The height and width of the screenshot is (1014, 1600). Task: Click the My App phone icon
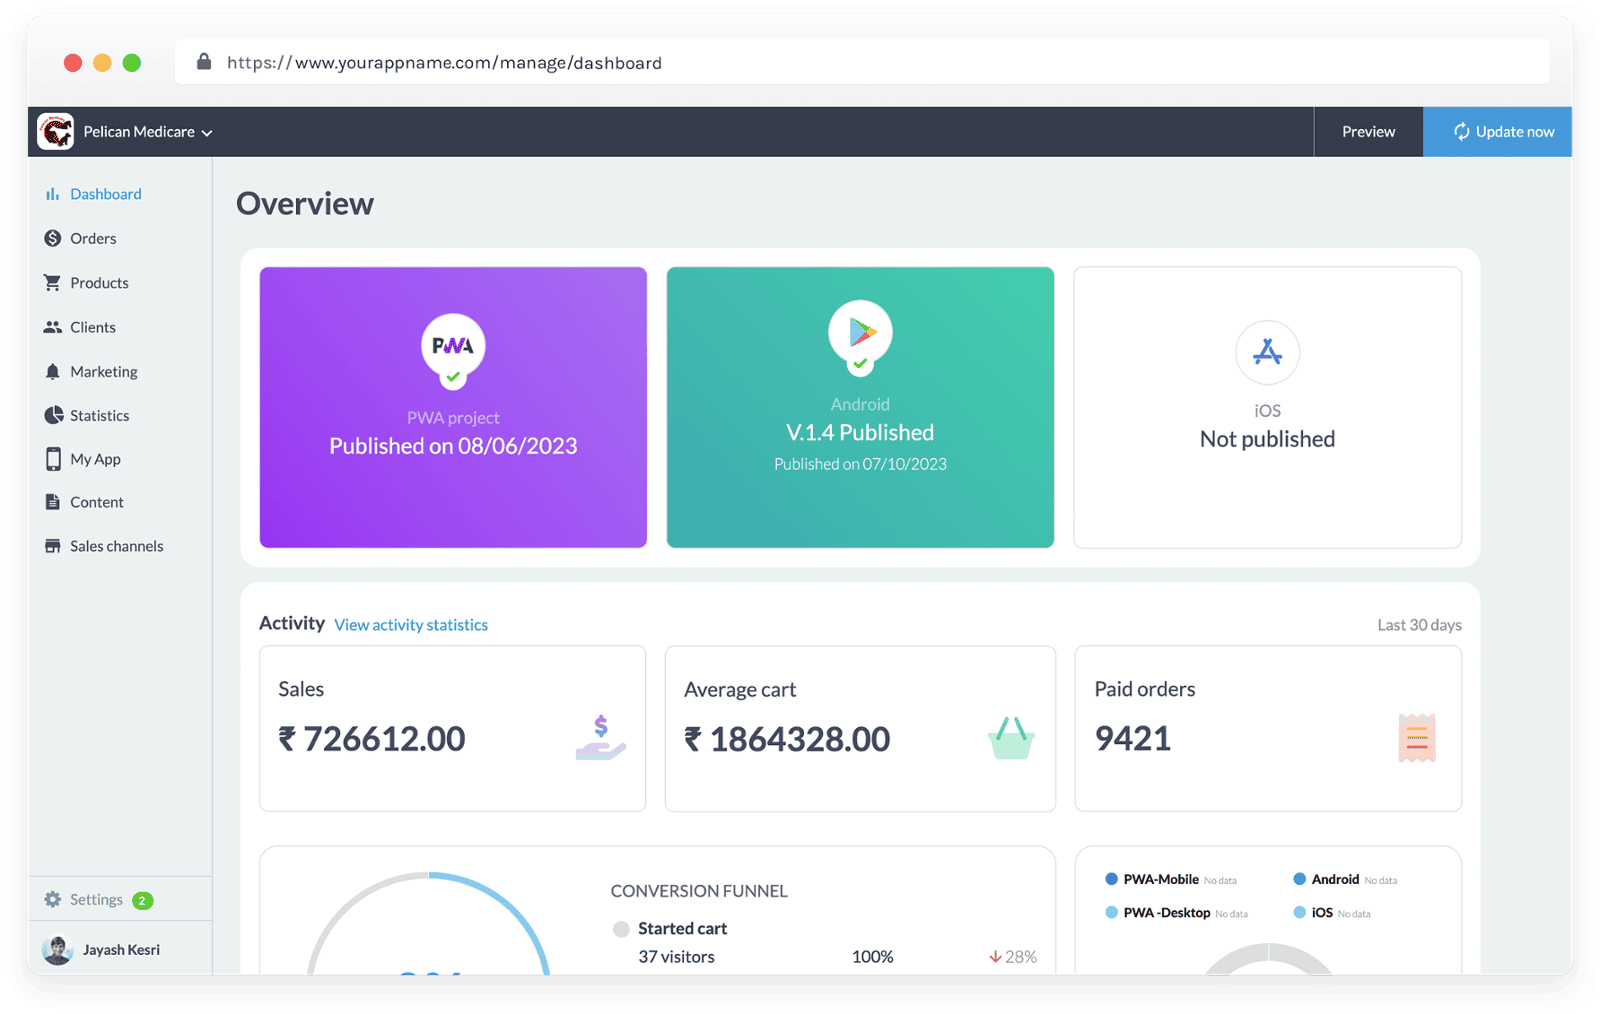[53, 459]
